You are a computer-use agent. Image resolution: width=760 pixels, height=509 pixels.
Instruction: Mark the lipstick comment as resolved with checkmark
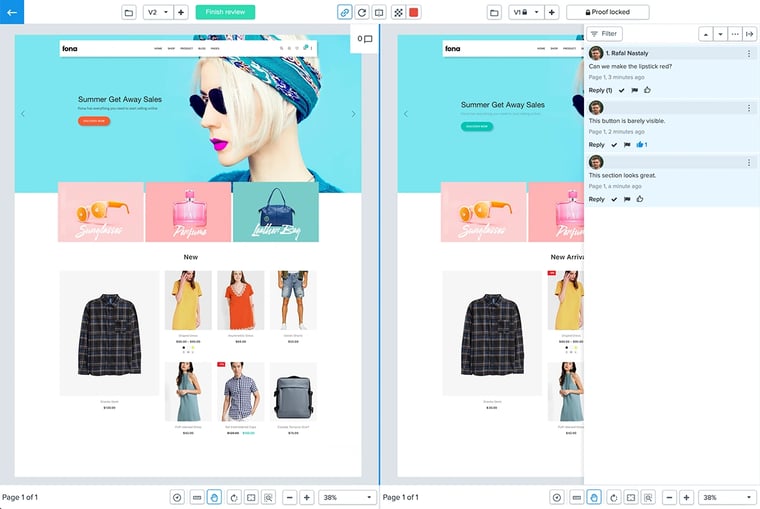click(x=622, y=90)
